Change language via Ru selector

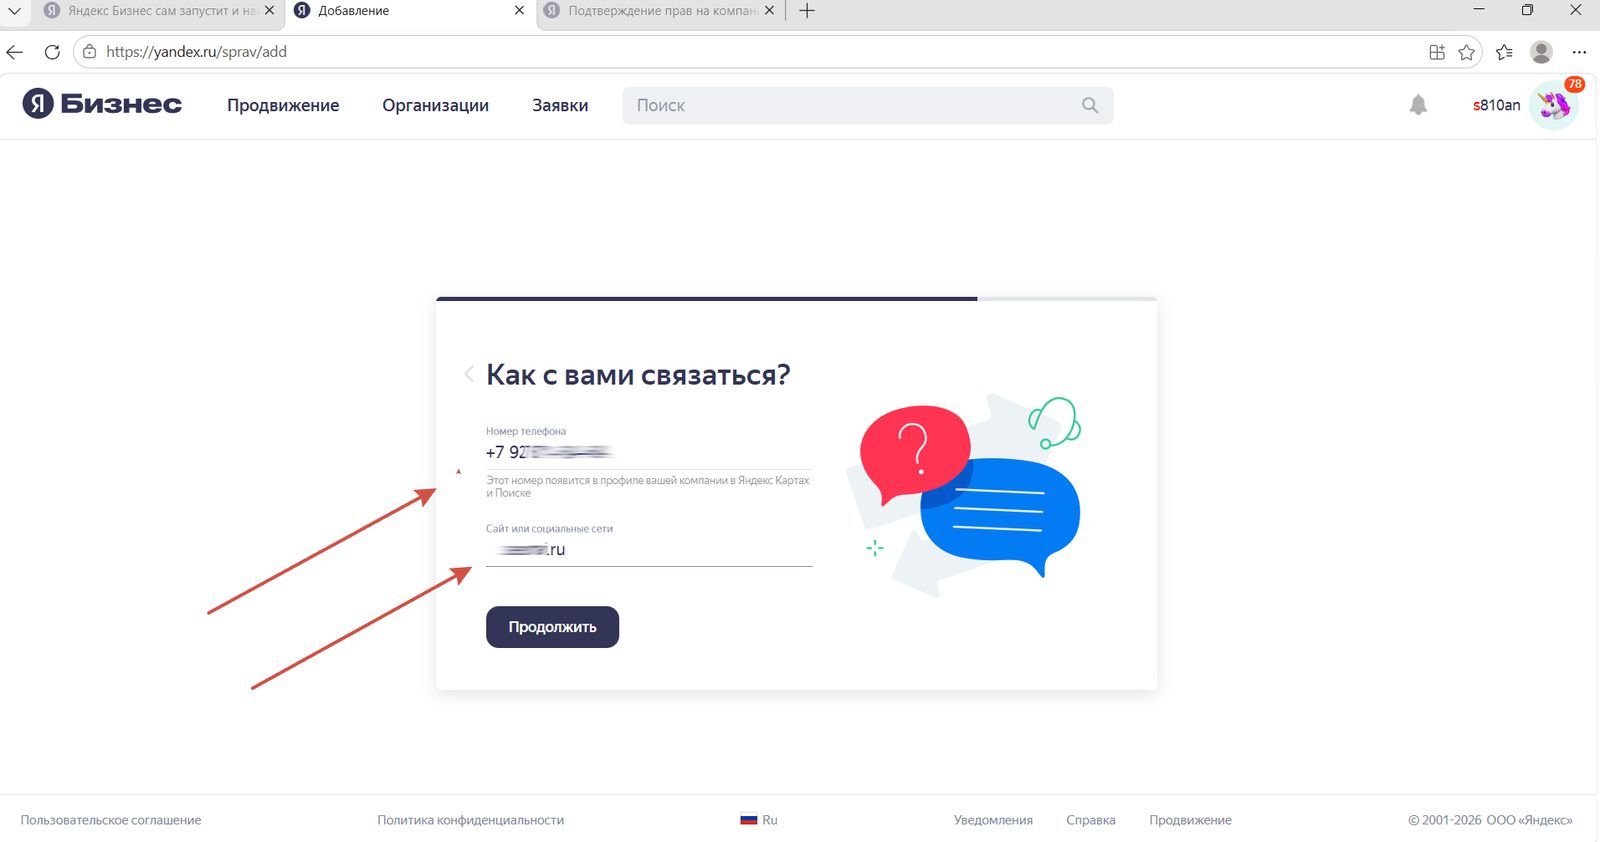click(759, 820)
